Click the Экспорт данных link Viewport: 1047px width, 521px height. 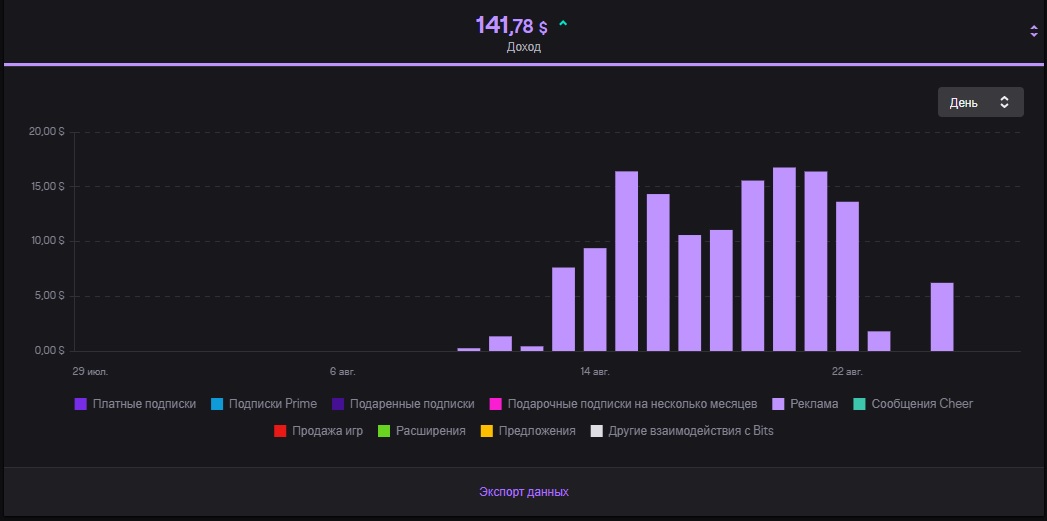coord(524,492)
